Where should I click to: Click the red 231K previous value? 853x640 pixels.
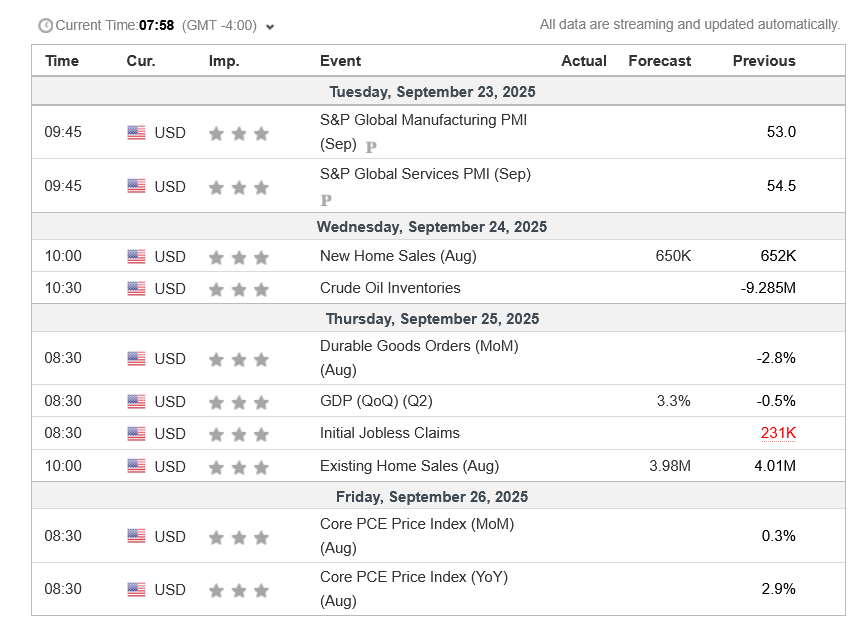[x=778, y=433]
